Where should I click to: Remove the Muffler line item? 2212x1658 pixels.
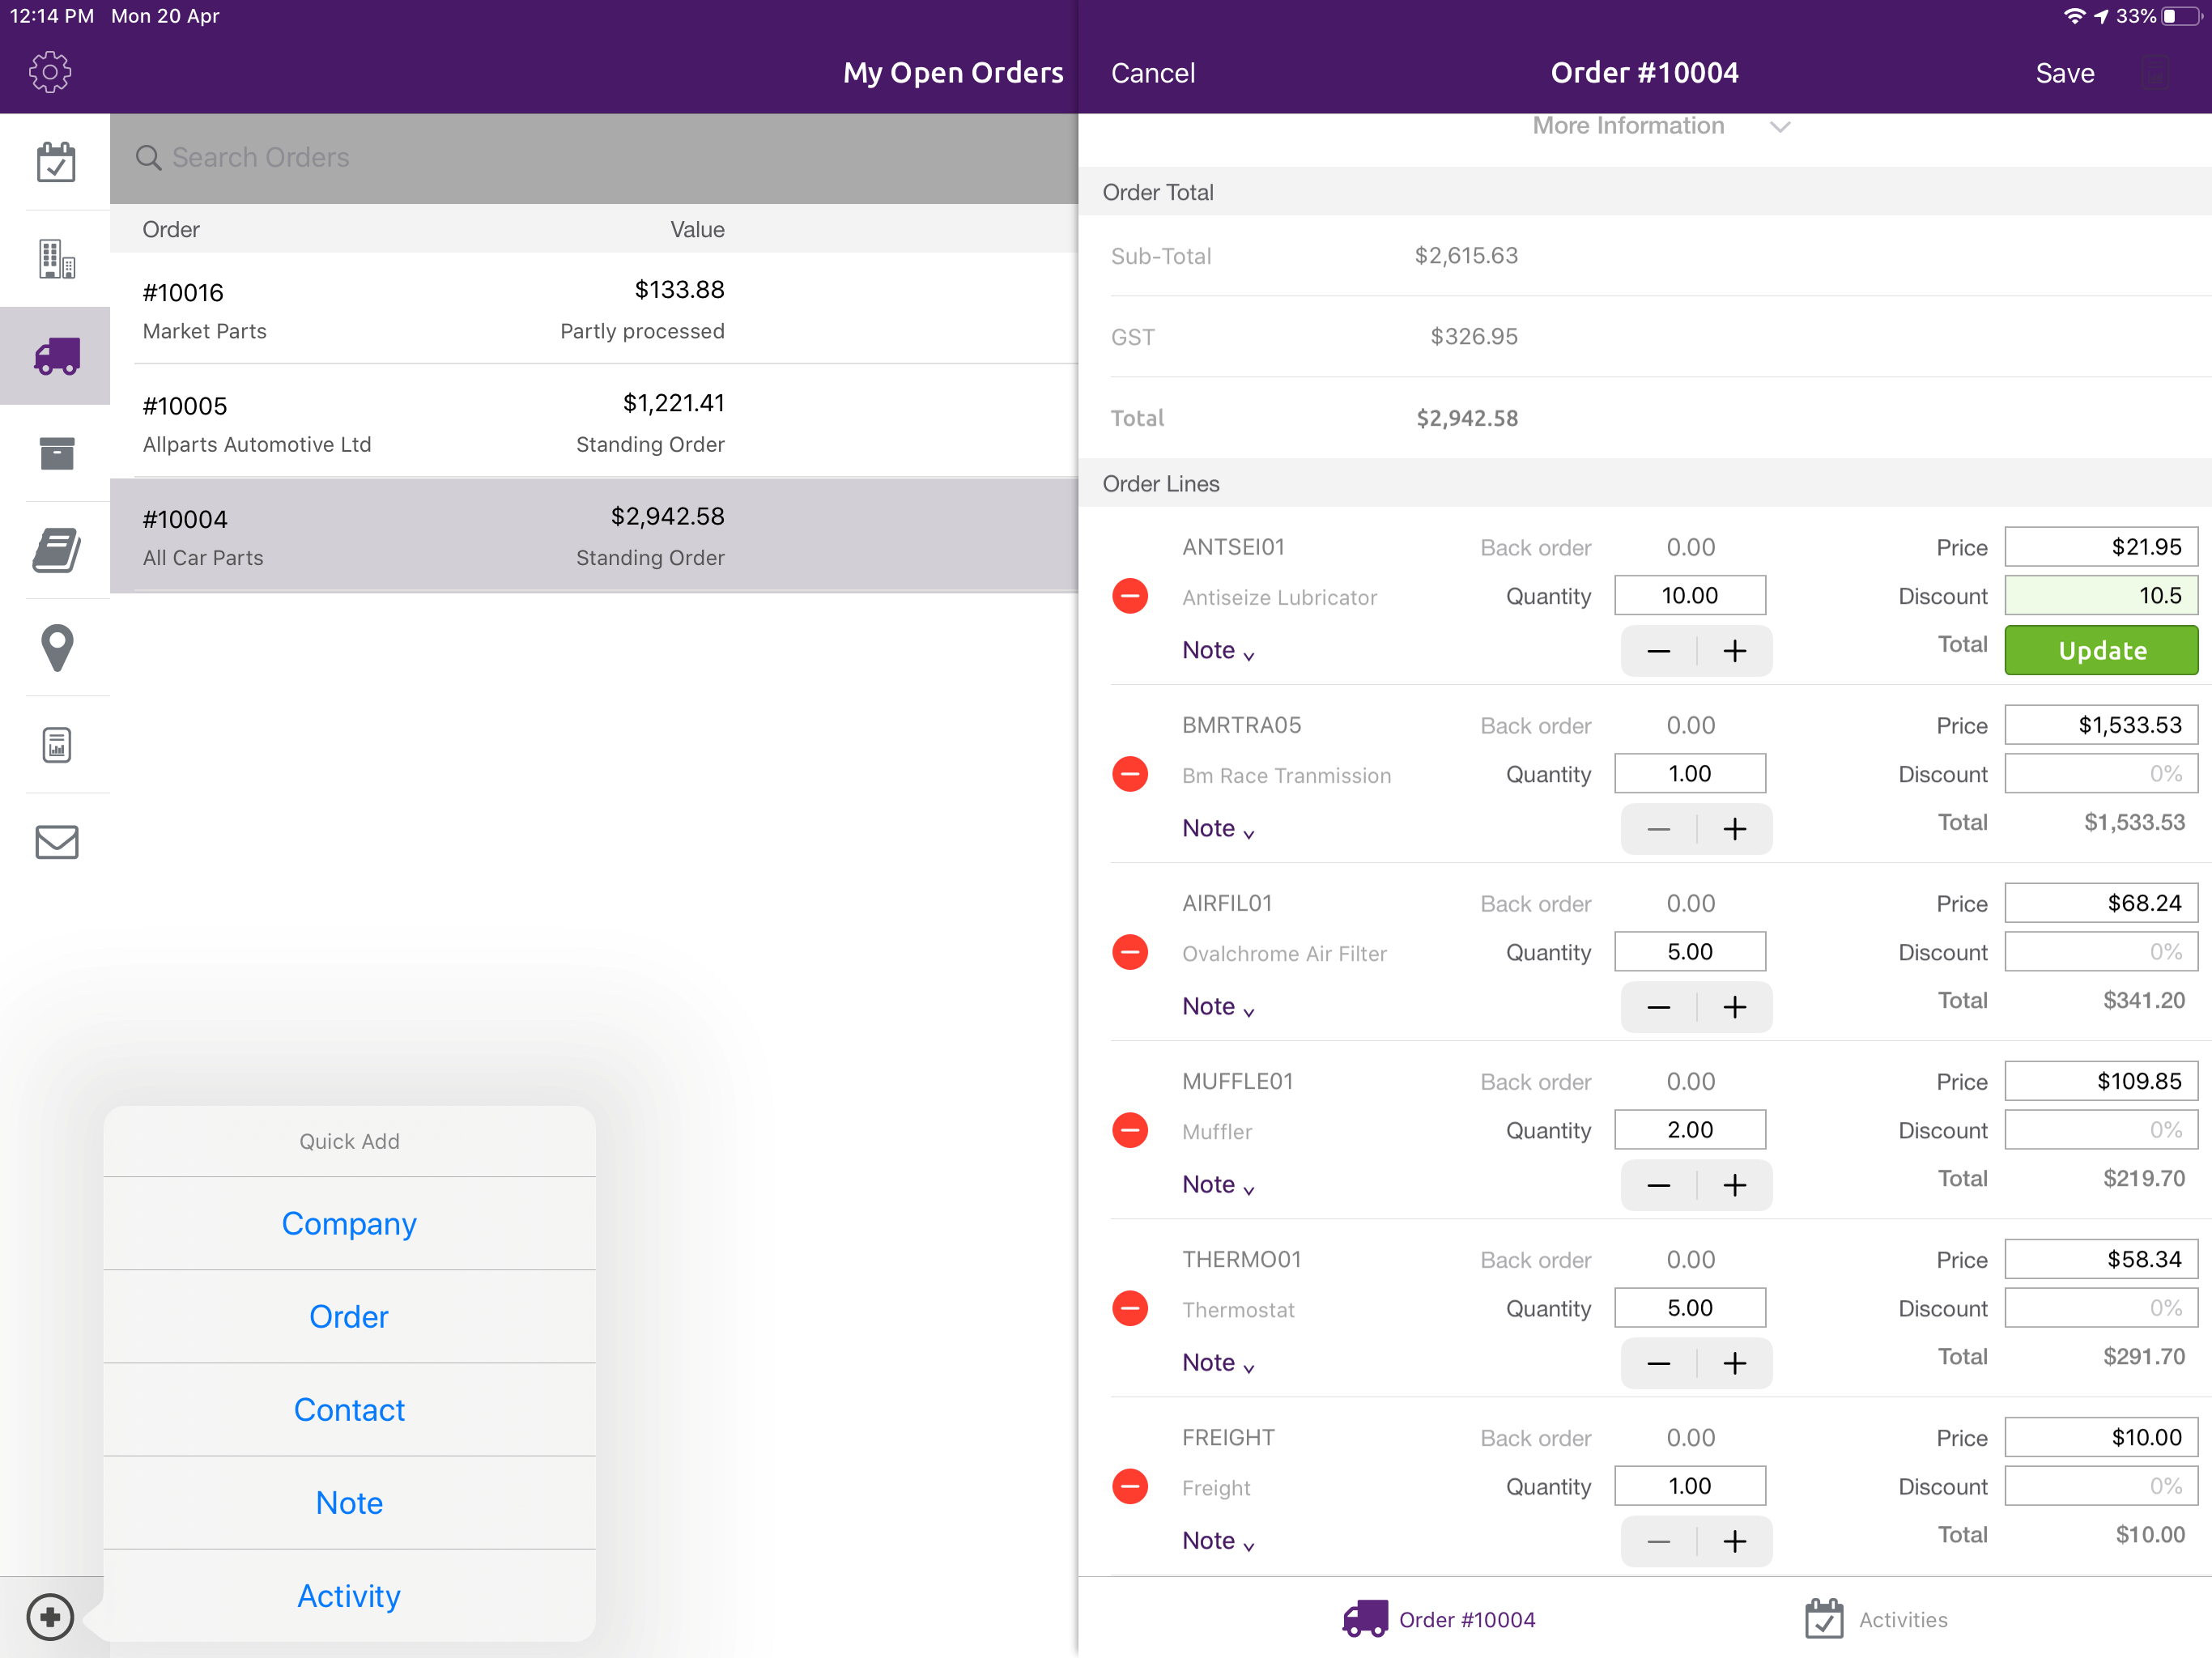pos(1130,1130)
